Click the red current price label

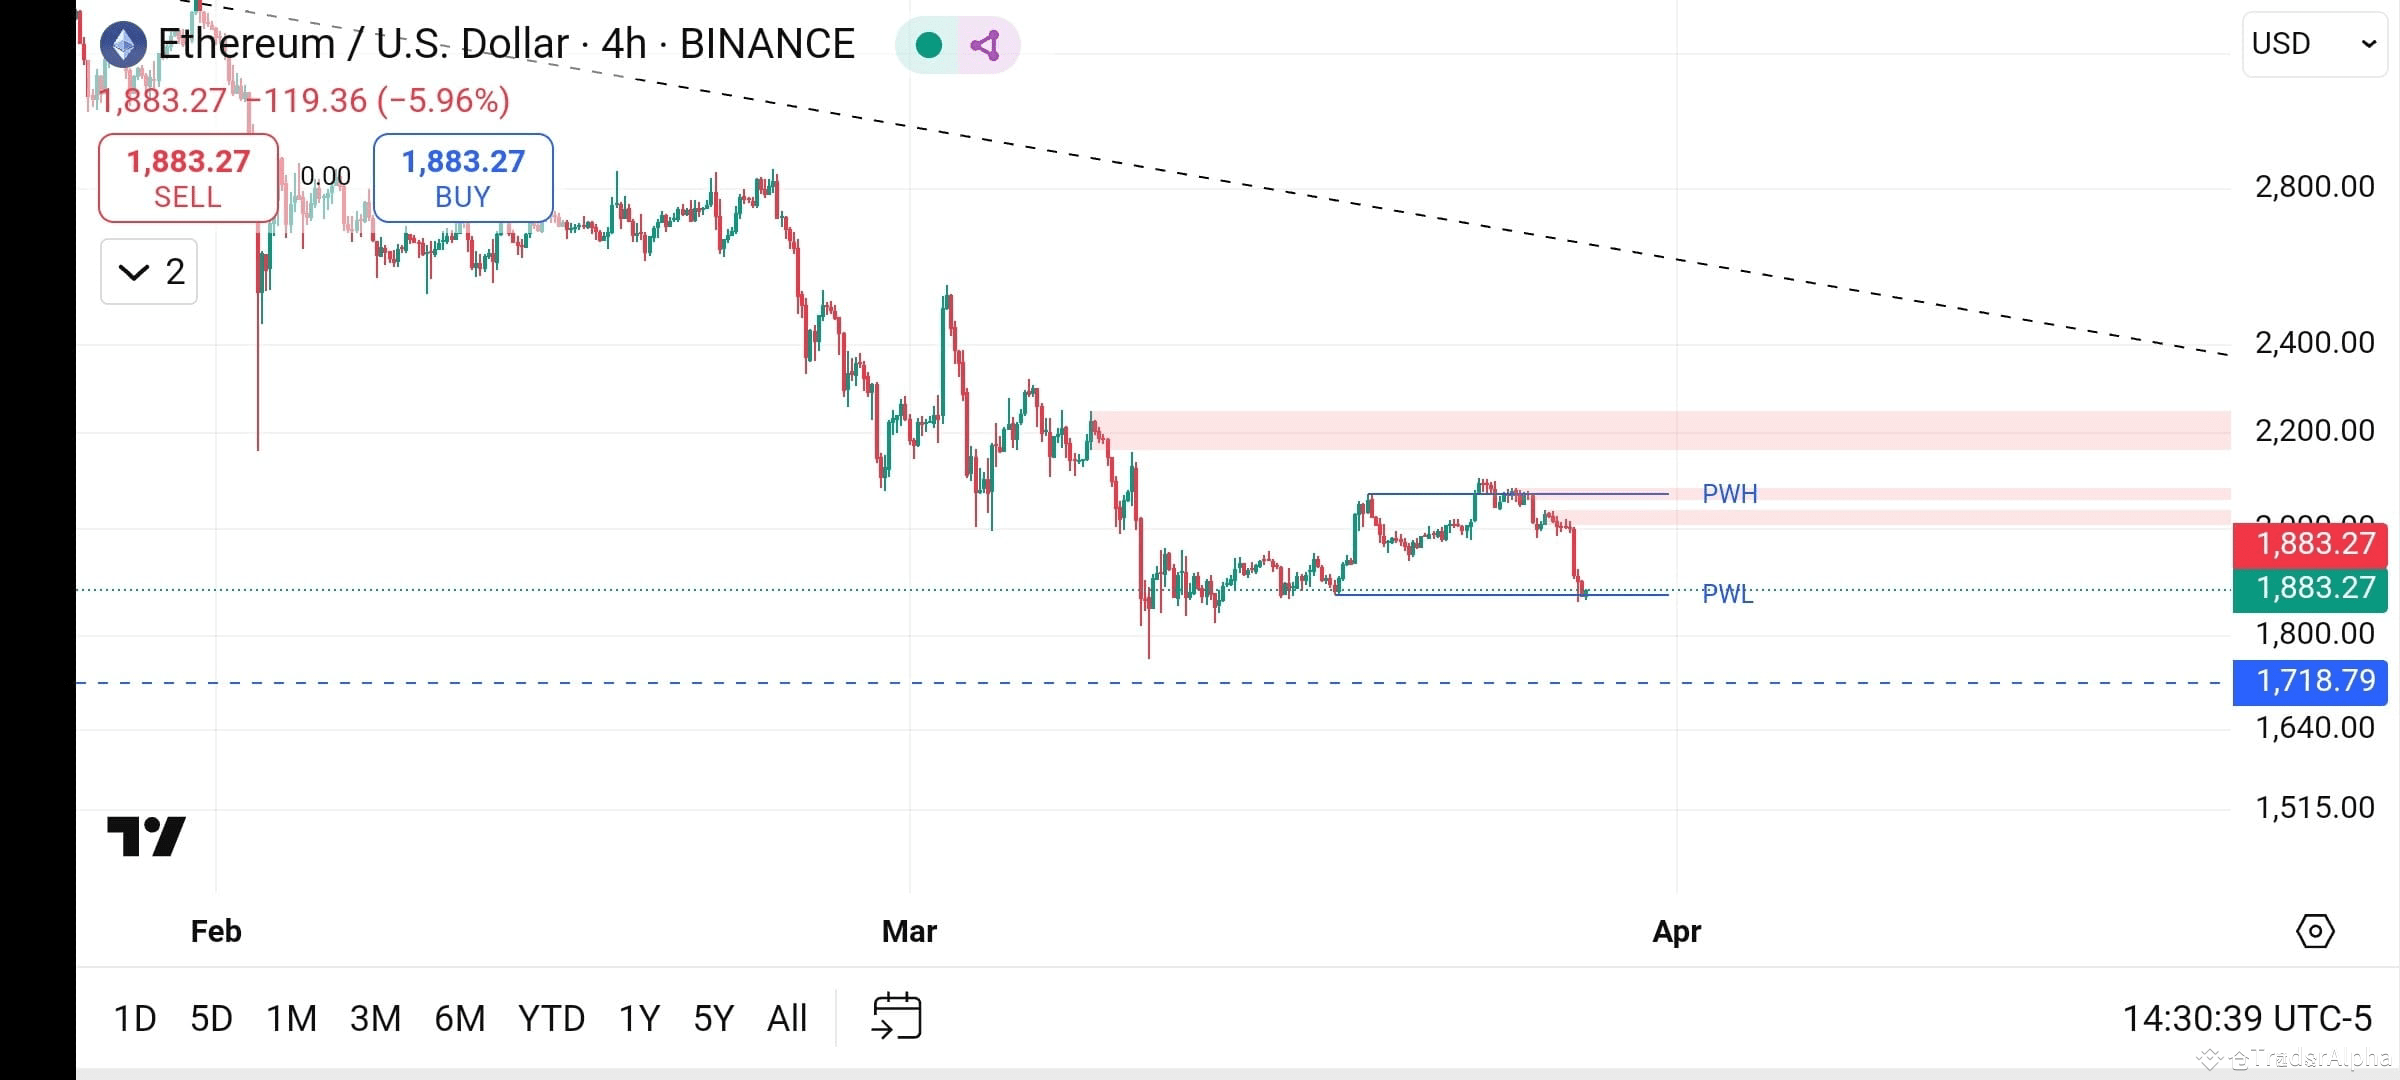coord(2310,543)
